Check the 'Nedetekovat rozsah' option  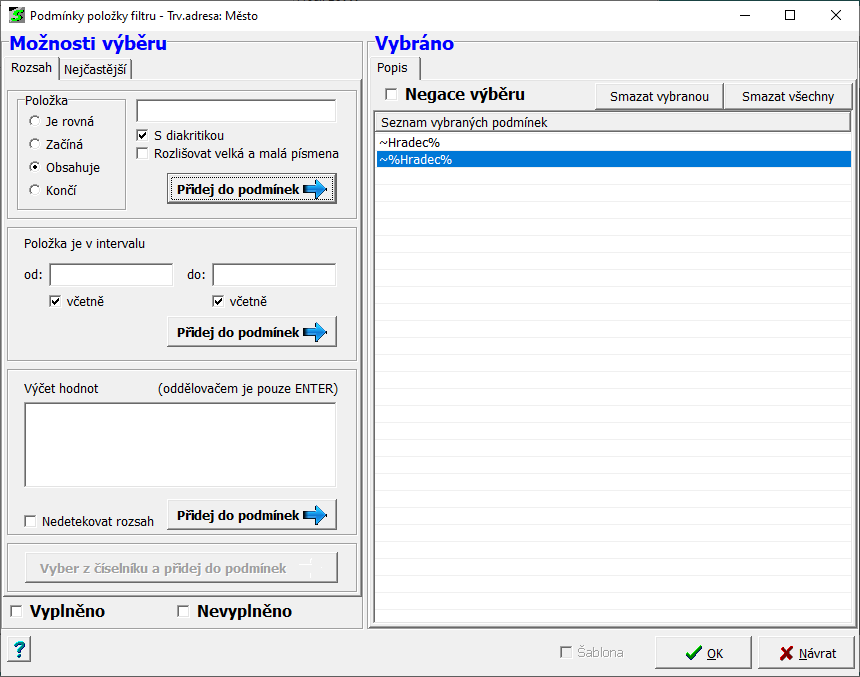point(31,521)
